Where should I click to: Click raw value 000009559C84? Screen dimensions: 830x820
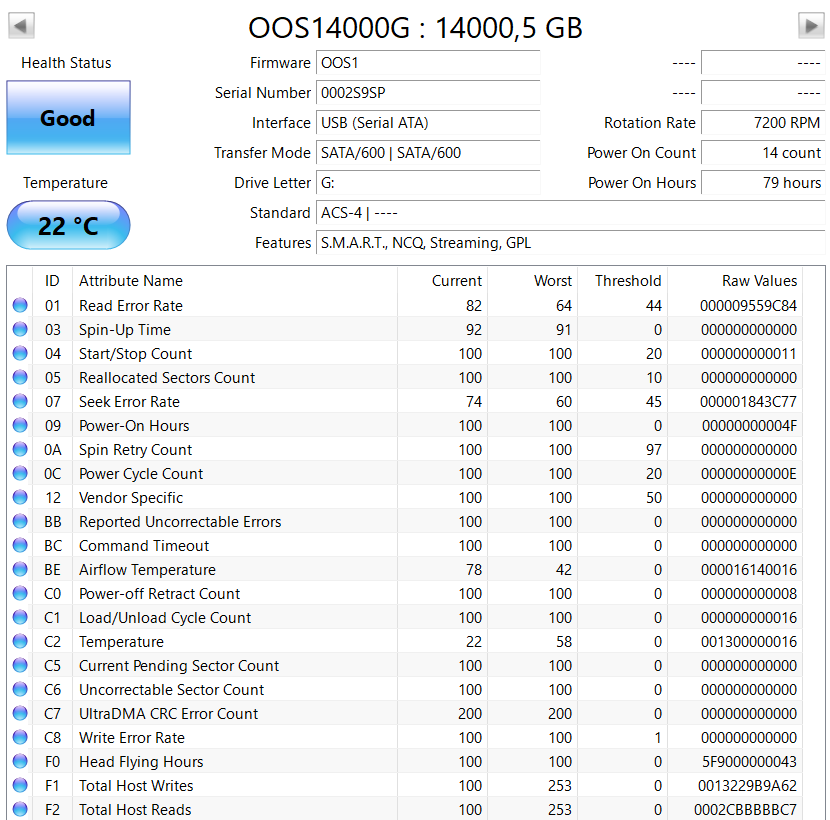tap(748, 305)
